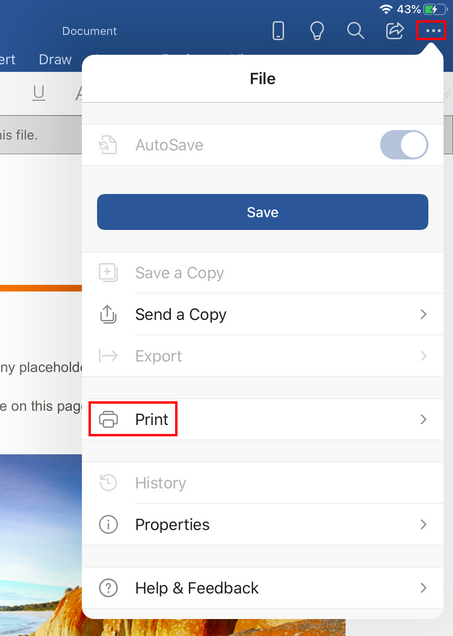Expand Send a Copy chevron

coord(423,314)
